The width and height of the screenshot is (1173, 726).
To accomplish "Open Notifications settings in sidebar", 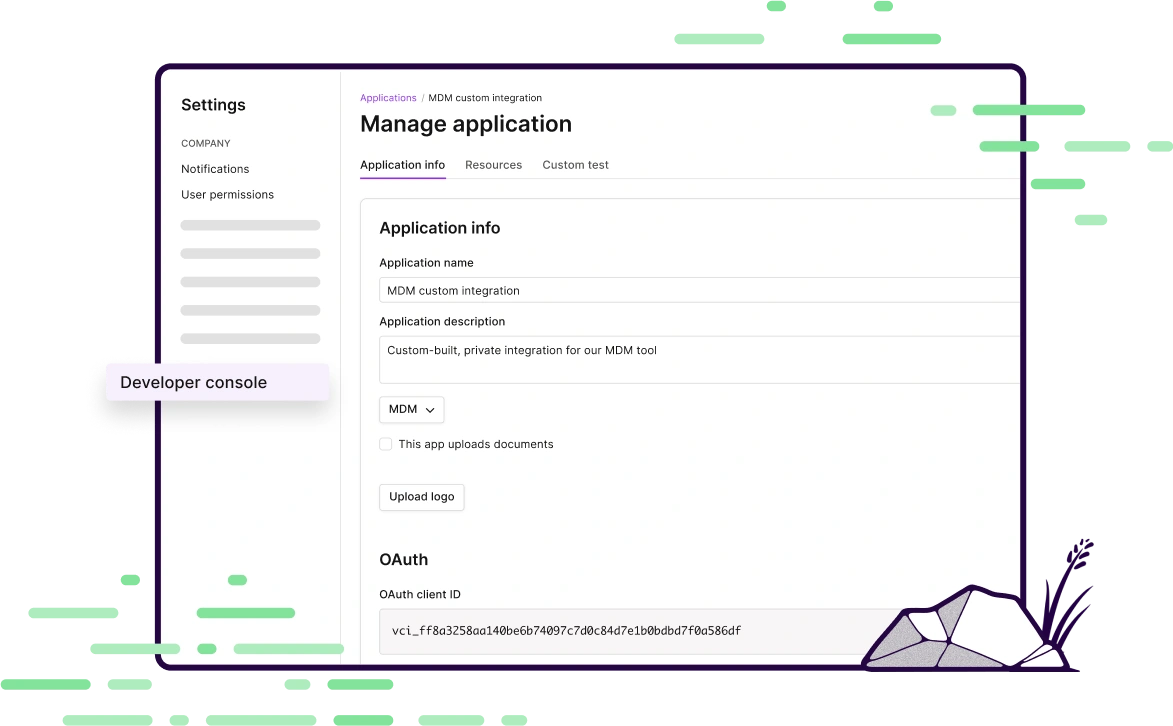I will pos(215,169).
